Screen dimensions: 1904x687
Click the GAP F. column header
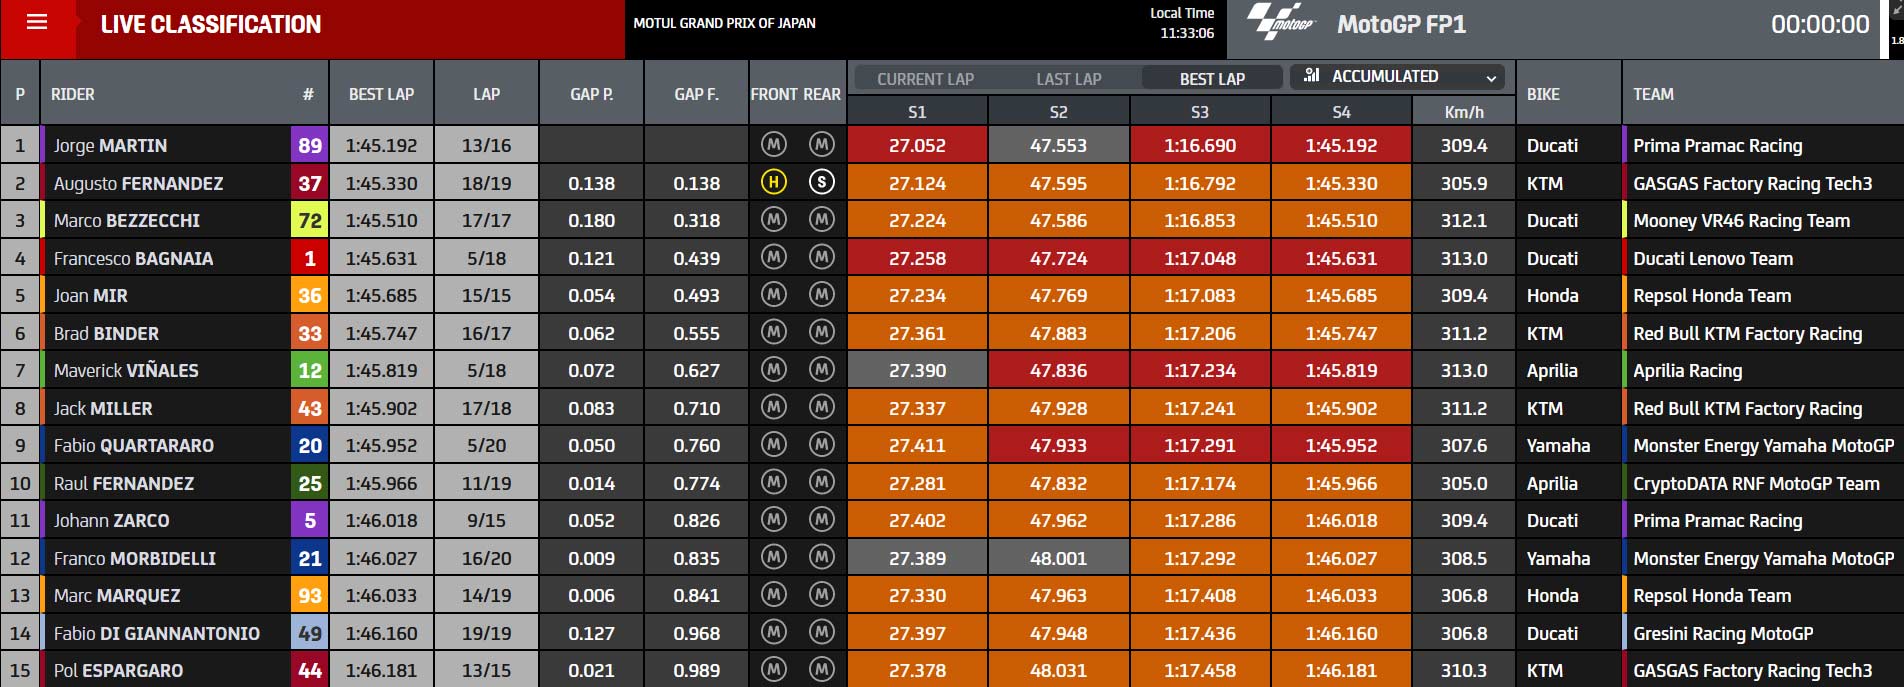696,93
